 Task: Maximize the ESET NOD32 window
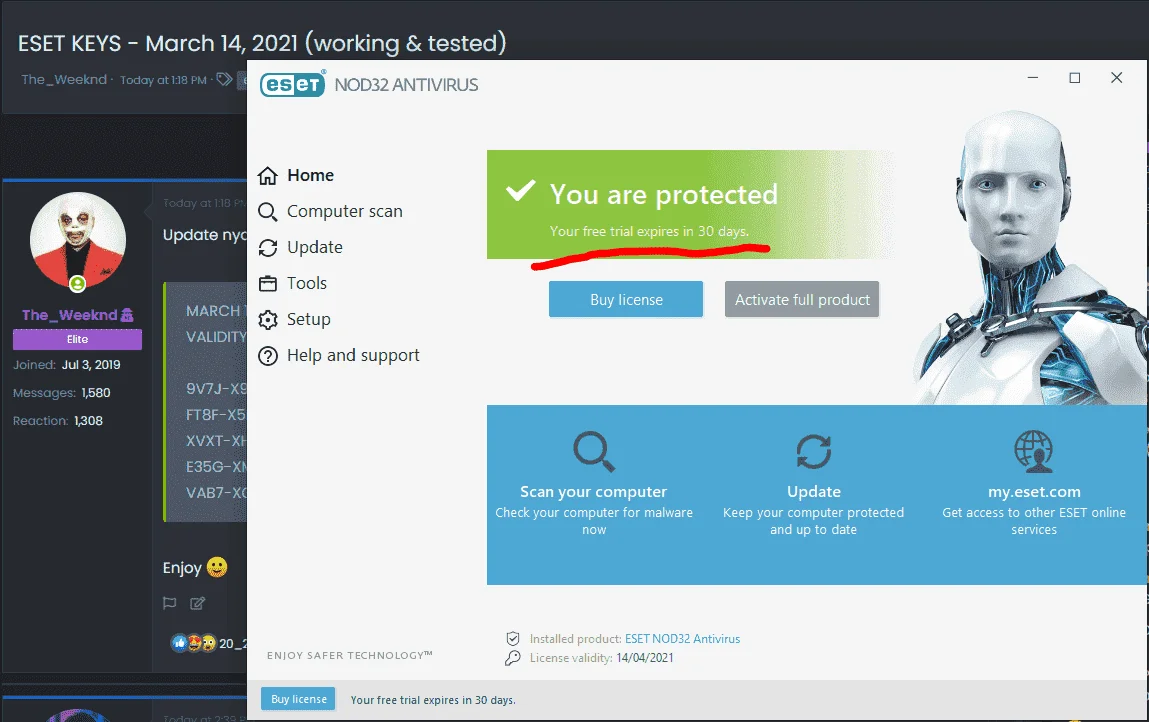[1074, 78]
